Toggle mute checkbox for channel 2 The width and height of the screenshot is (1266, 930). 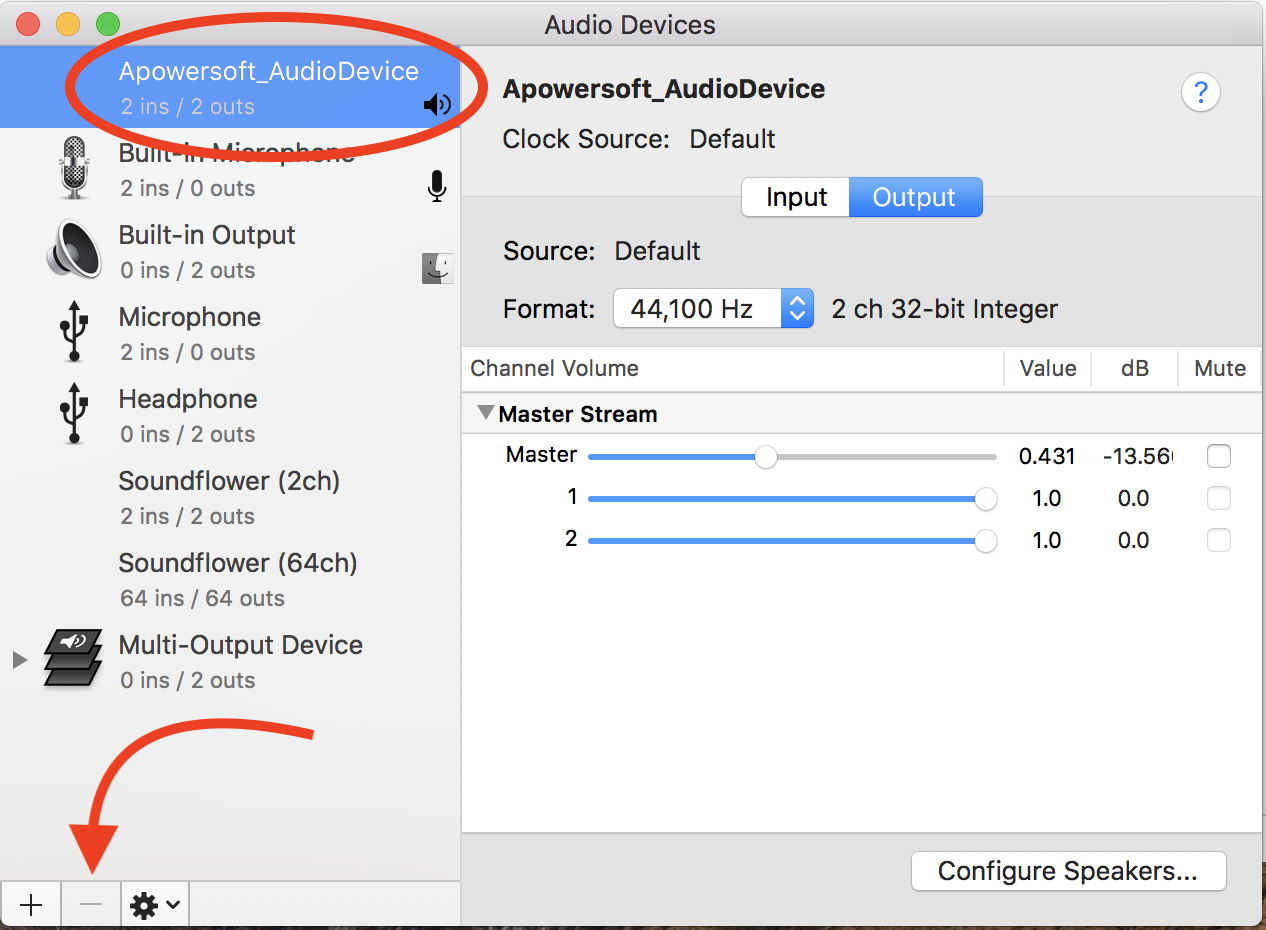click(1219, 540)
